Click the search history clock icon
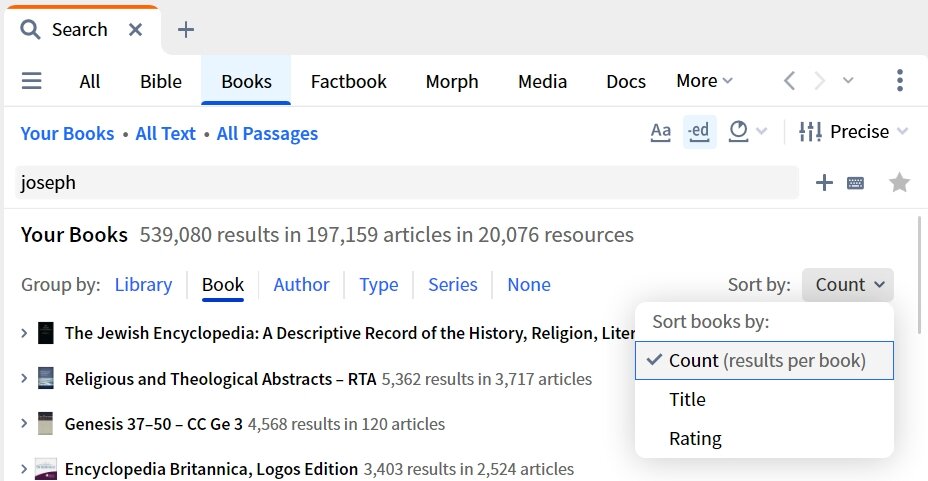The width and height of the screenshot is (928, 481). [738, 131]
